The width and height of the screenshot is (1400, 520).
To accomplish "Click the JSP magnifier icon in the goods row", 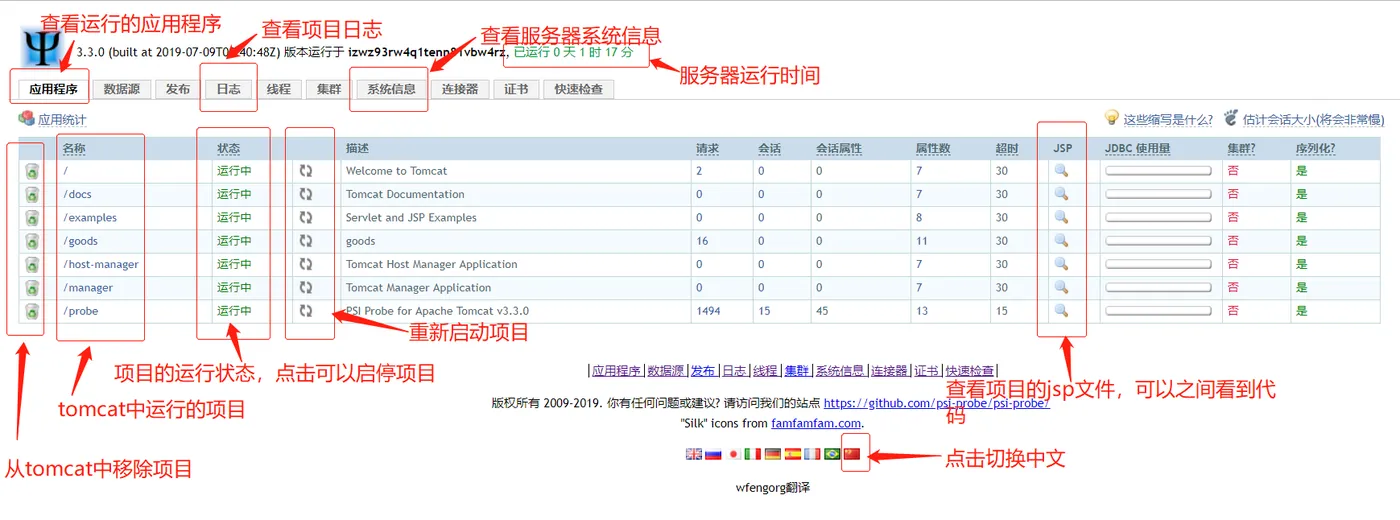I will [x=1061, y=241].
